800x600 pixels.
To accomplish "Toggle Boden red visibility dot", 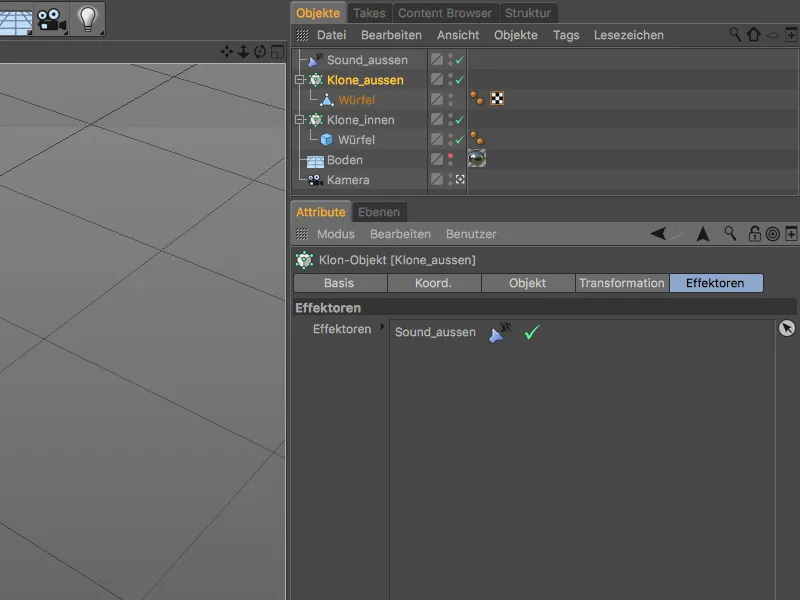I will pos(451,156).
